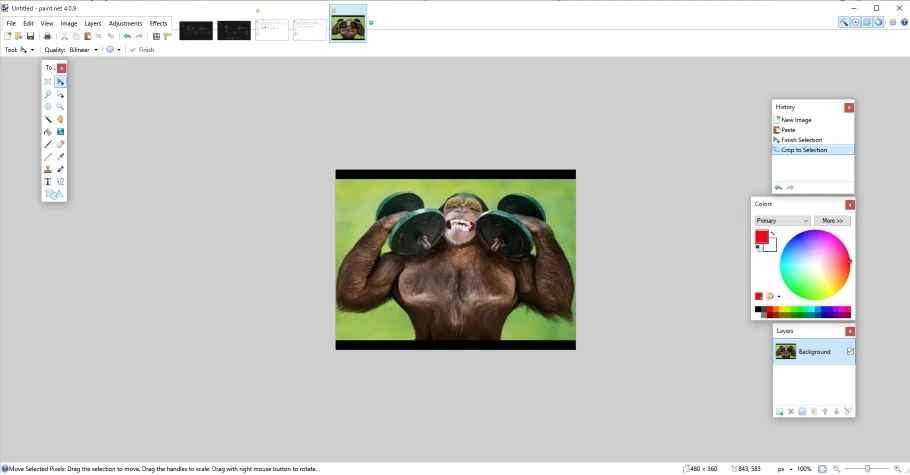Select the Shapes tool
The width and height of the screenshot is (910, 475).
coord(54,195)
